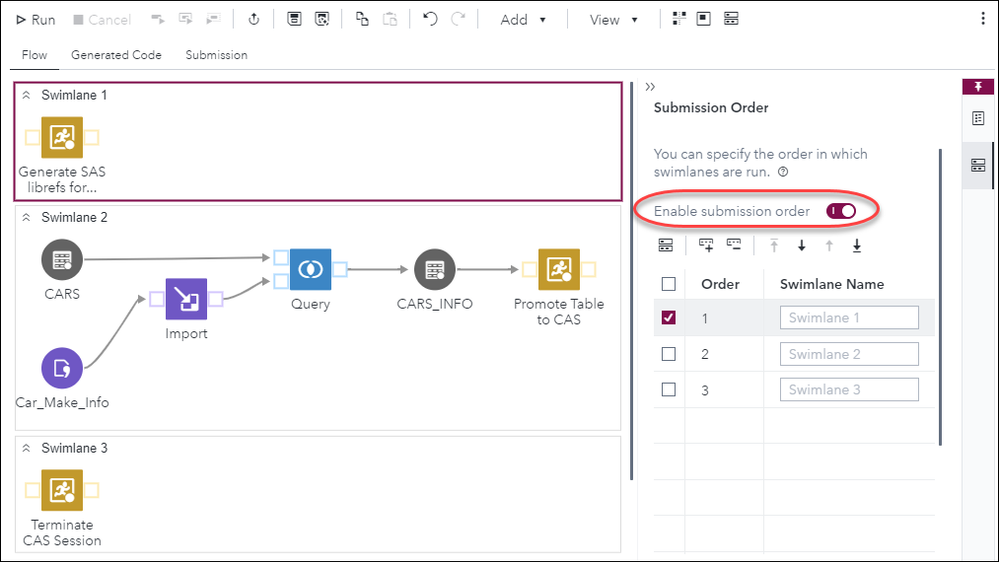This screenshot has width=999, height=562.
Task: Check the Swimlane 2 order checkbox
Action: coord(669,354)
